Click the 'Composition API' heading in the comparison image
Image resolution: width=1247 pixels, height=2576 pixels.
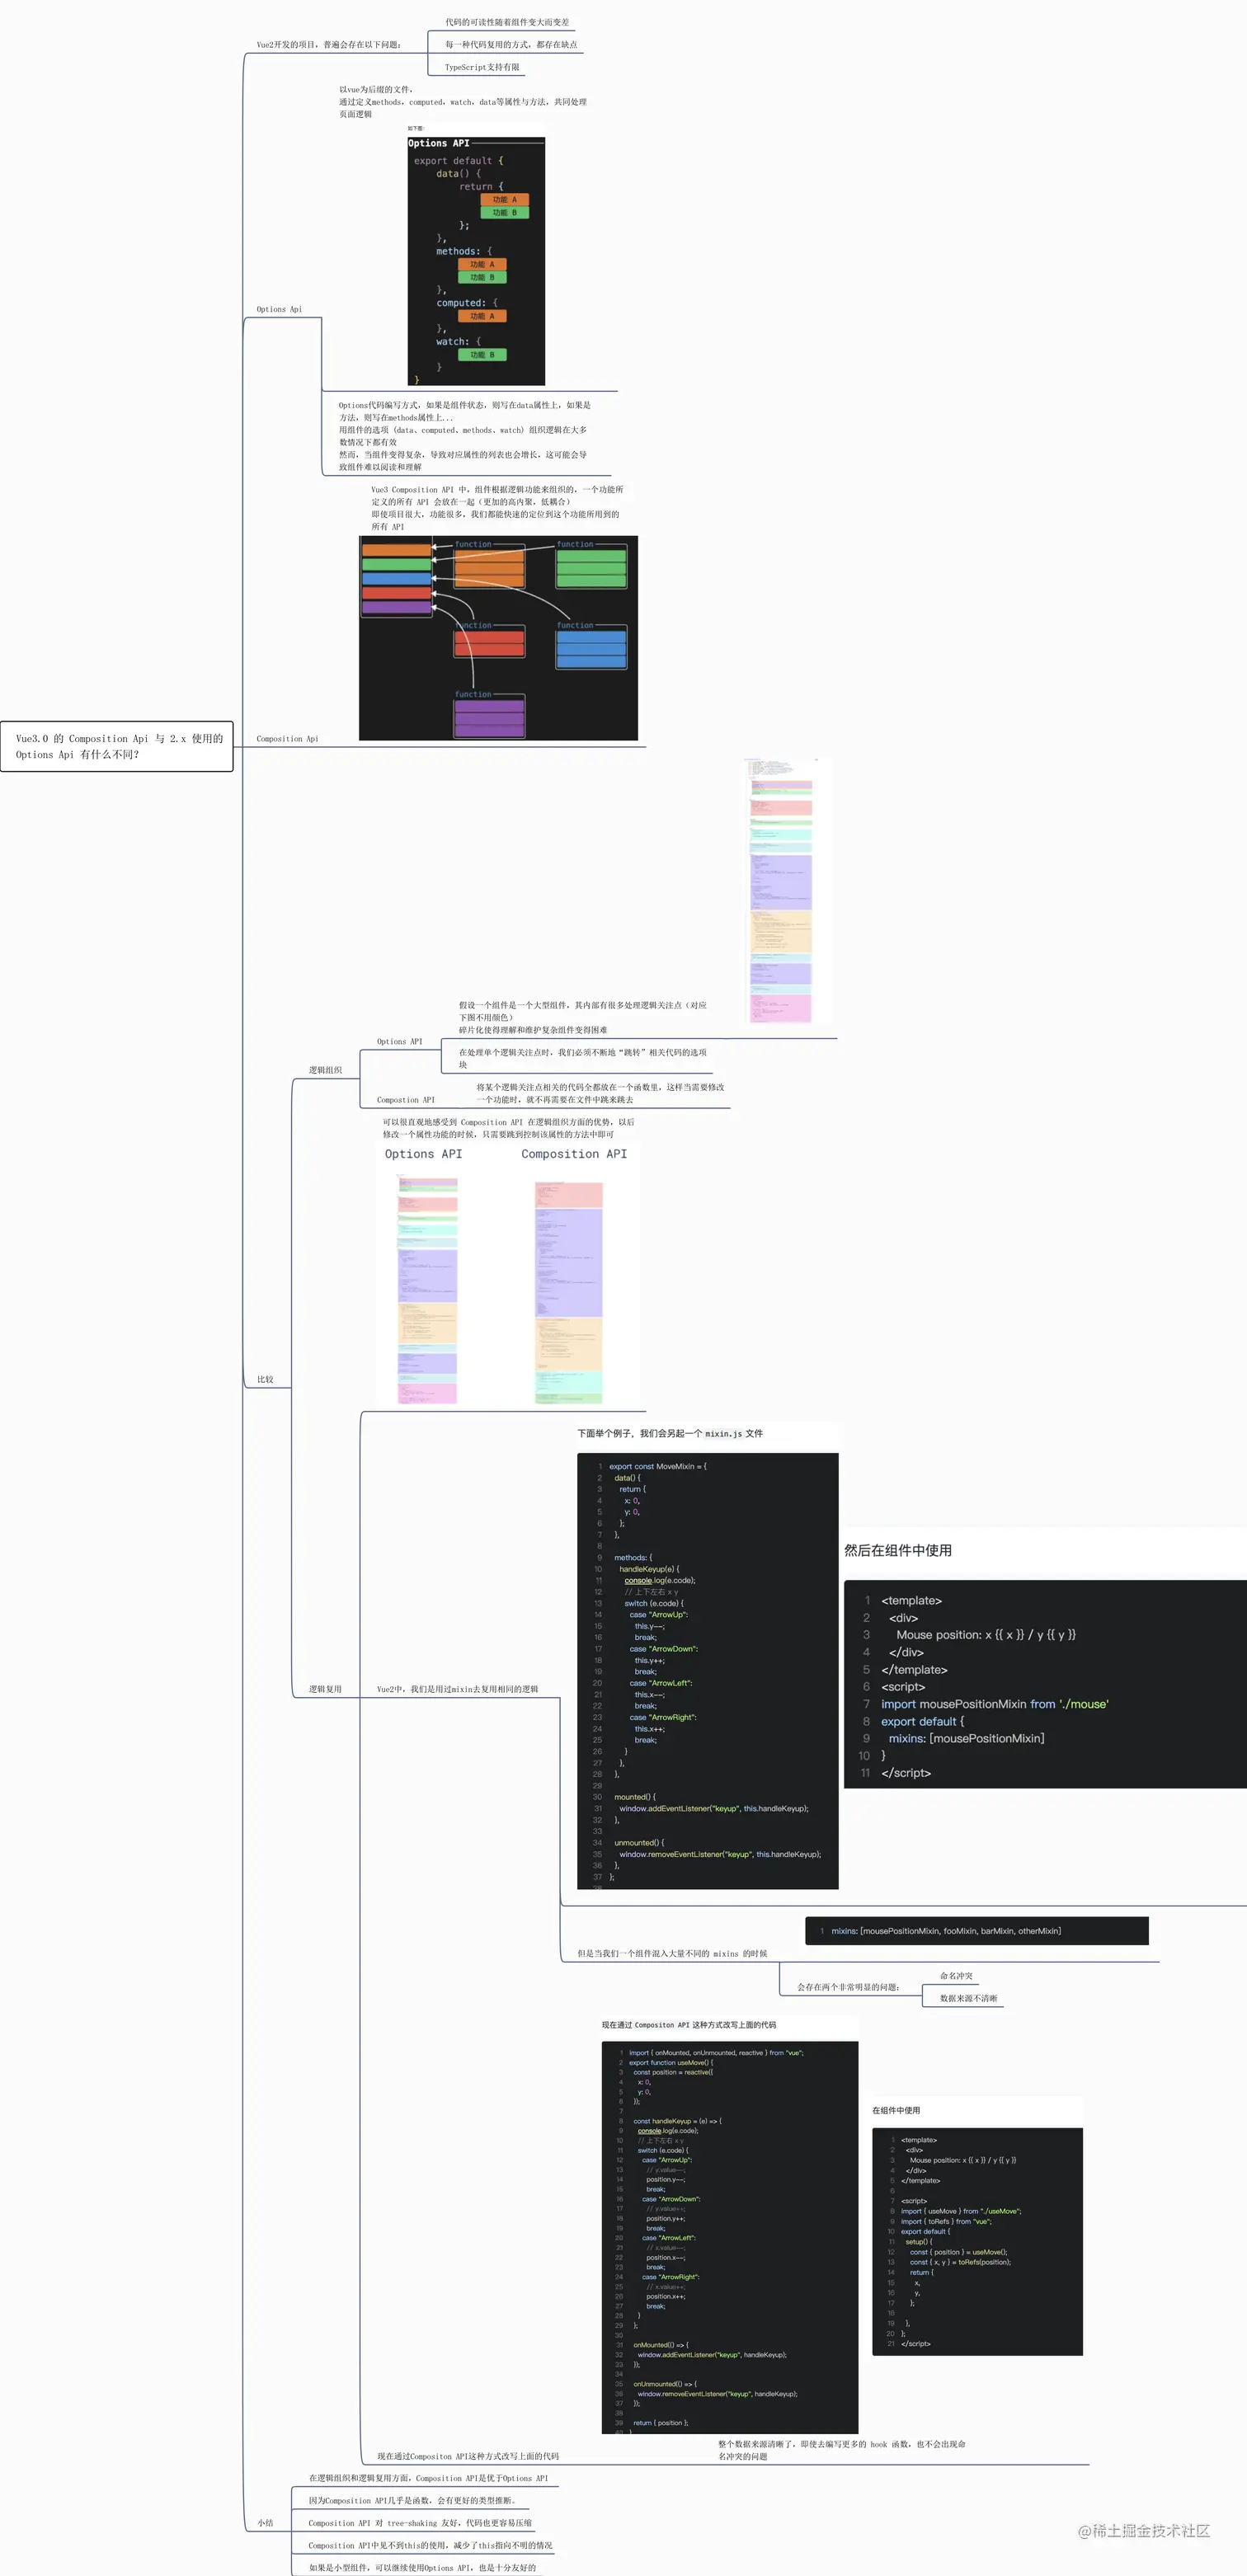(574, 1154)
